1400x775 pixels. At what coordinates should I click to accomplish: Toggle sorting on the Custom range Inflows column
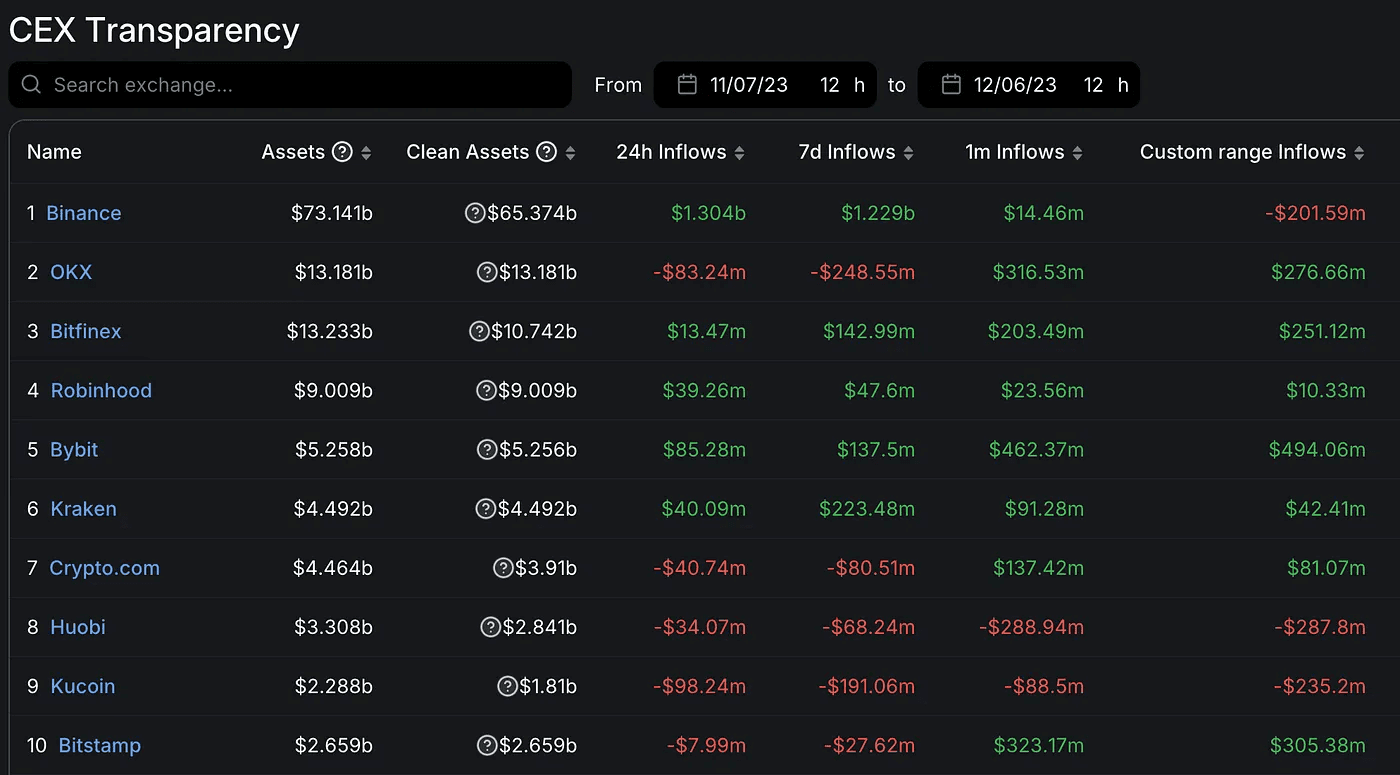tap(1360, 151)
